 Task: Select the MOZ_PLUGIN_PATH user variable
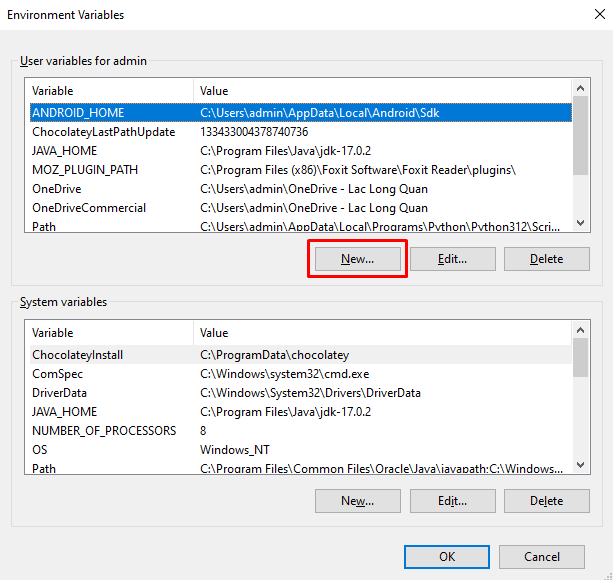point(301,170)
